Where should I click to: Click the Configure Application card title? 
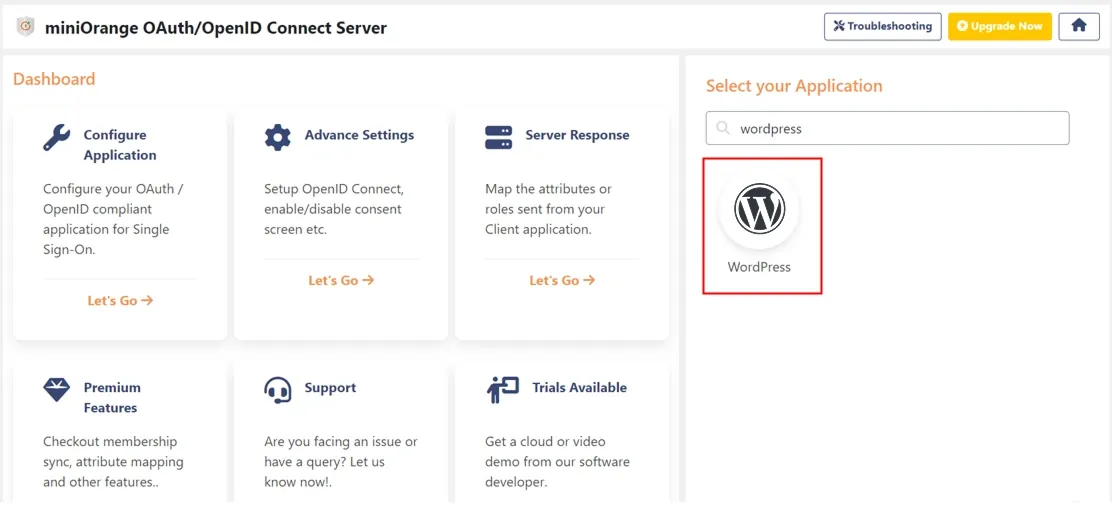pyautogui.click(x=120, y=145)
